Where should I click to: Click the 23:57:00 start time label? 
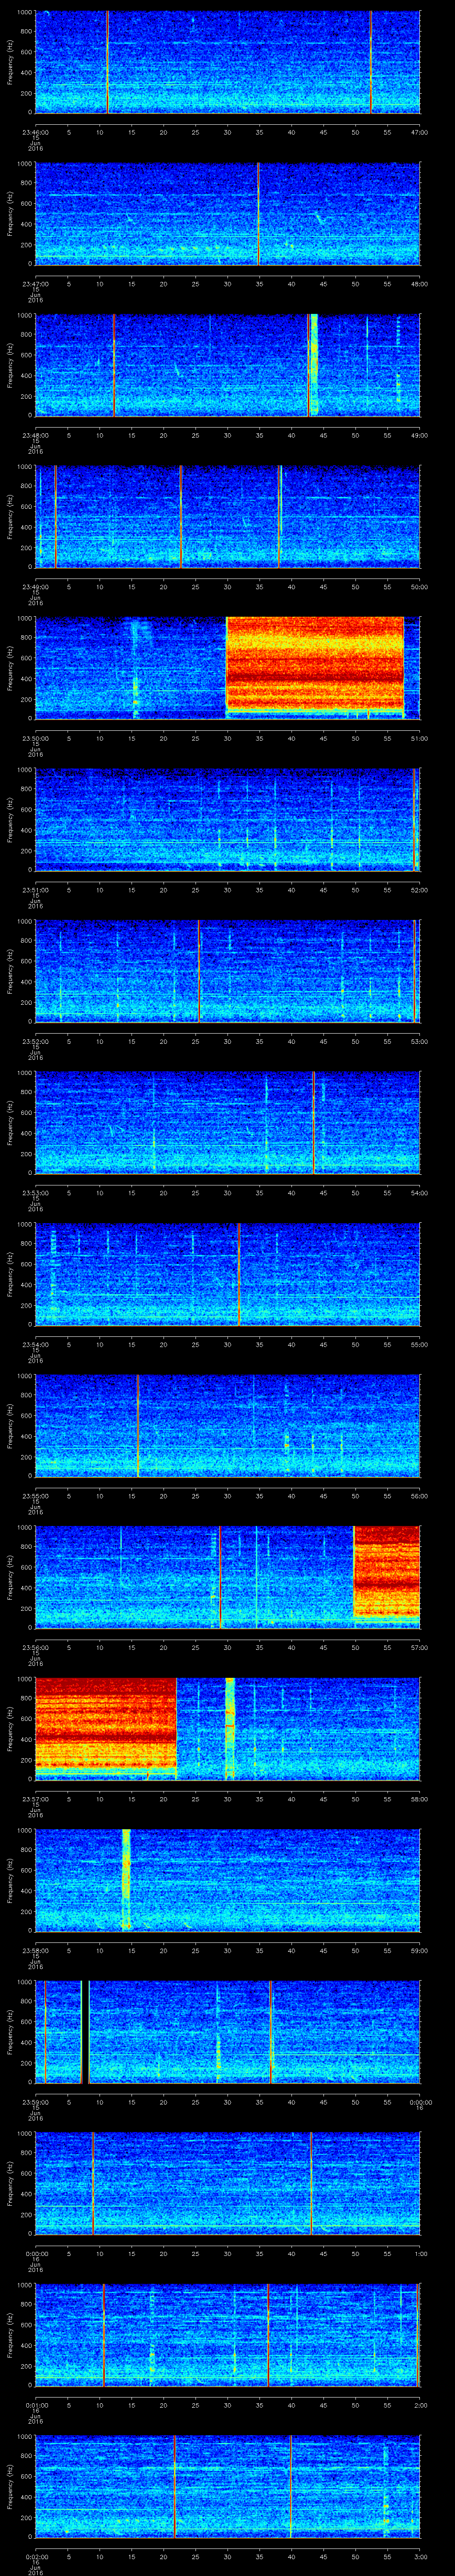click(35, 1799)
